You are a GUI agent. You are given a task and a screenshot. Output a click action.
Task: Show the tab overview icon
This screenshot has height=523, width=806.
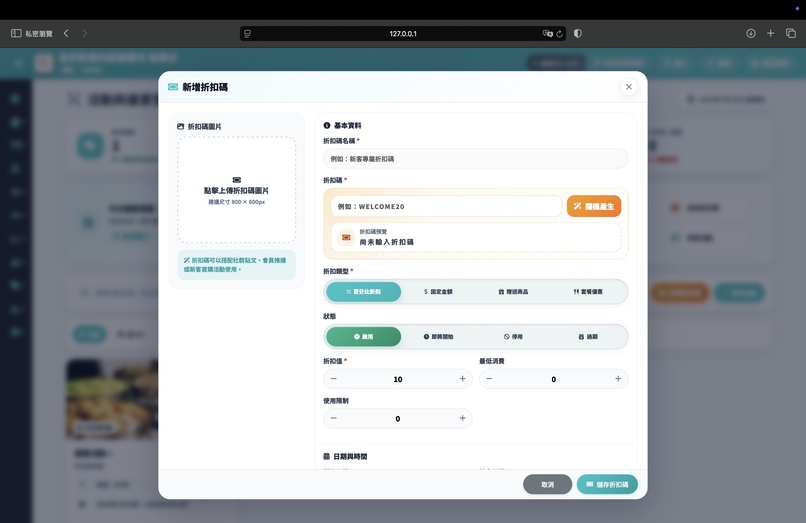coord(791,33)
